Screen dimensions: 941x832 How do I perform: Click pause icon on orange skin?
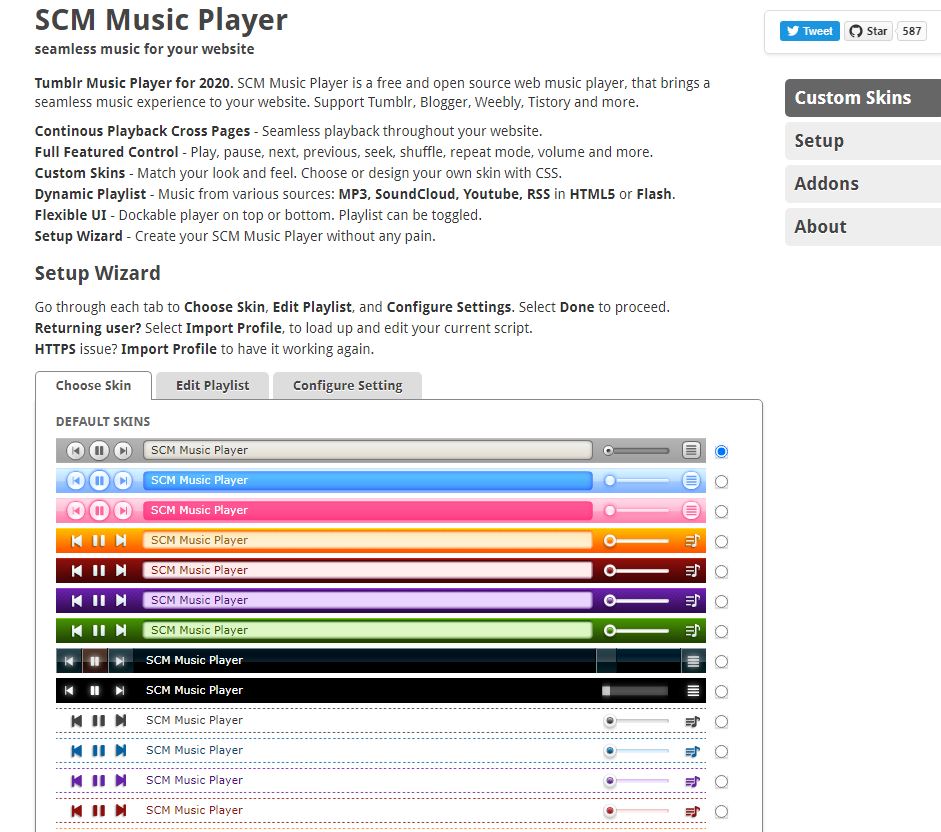pos(98,540)
